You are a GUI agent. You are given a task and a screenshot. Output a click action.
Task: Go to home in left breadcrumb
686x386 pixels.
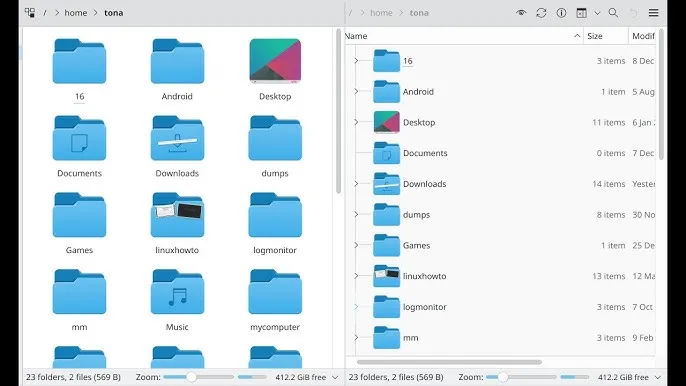[76, 13]
